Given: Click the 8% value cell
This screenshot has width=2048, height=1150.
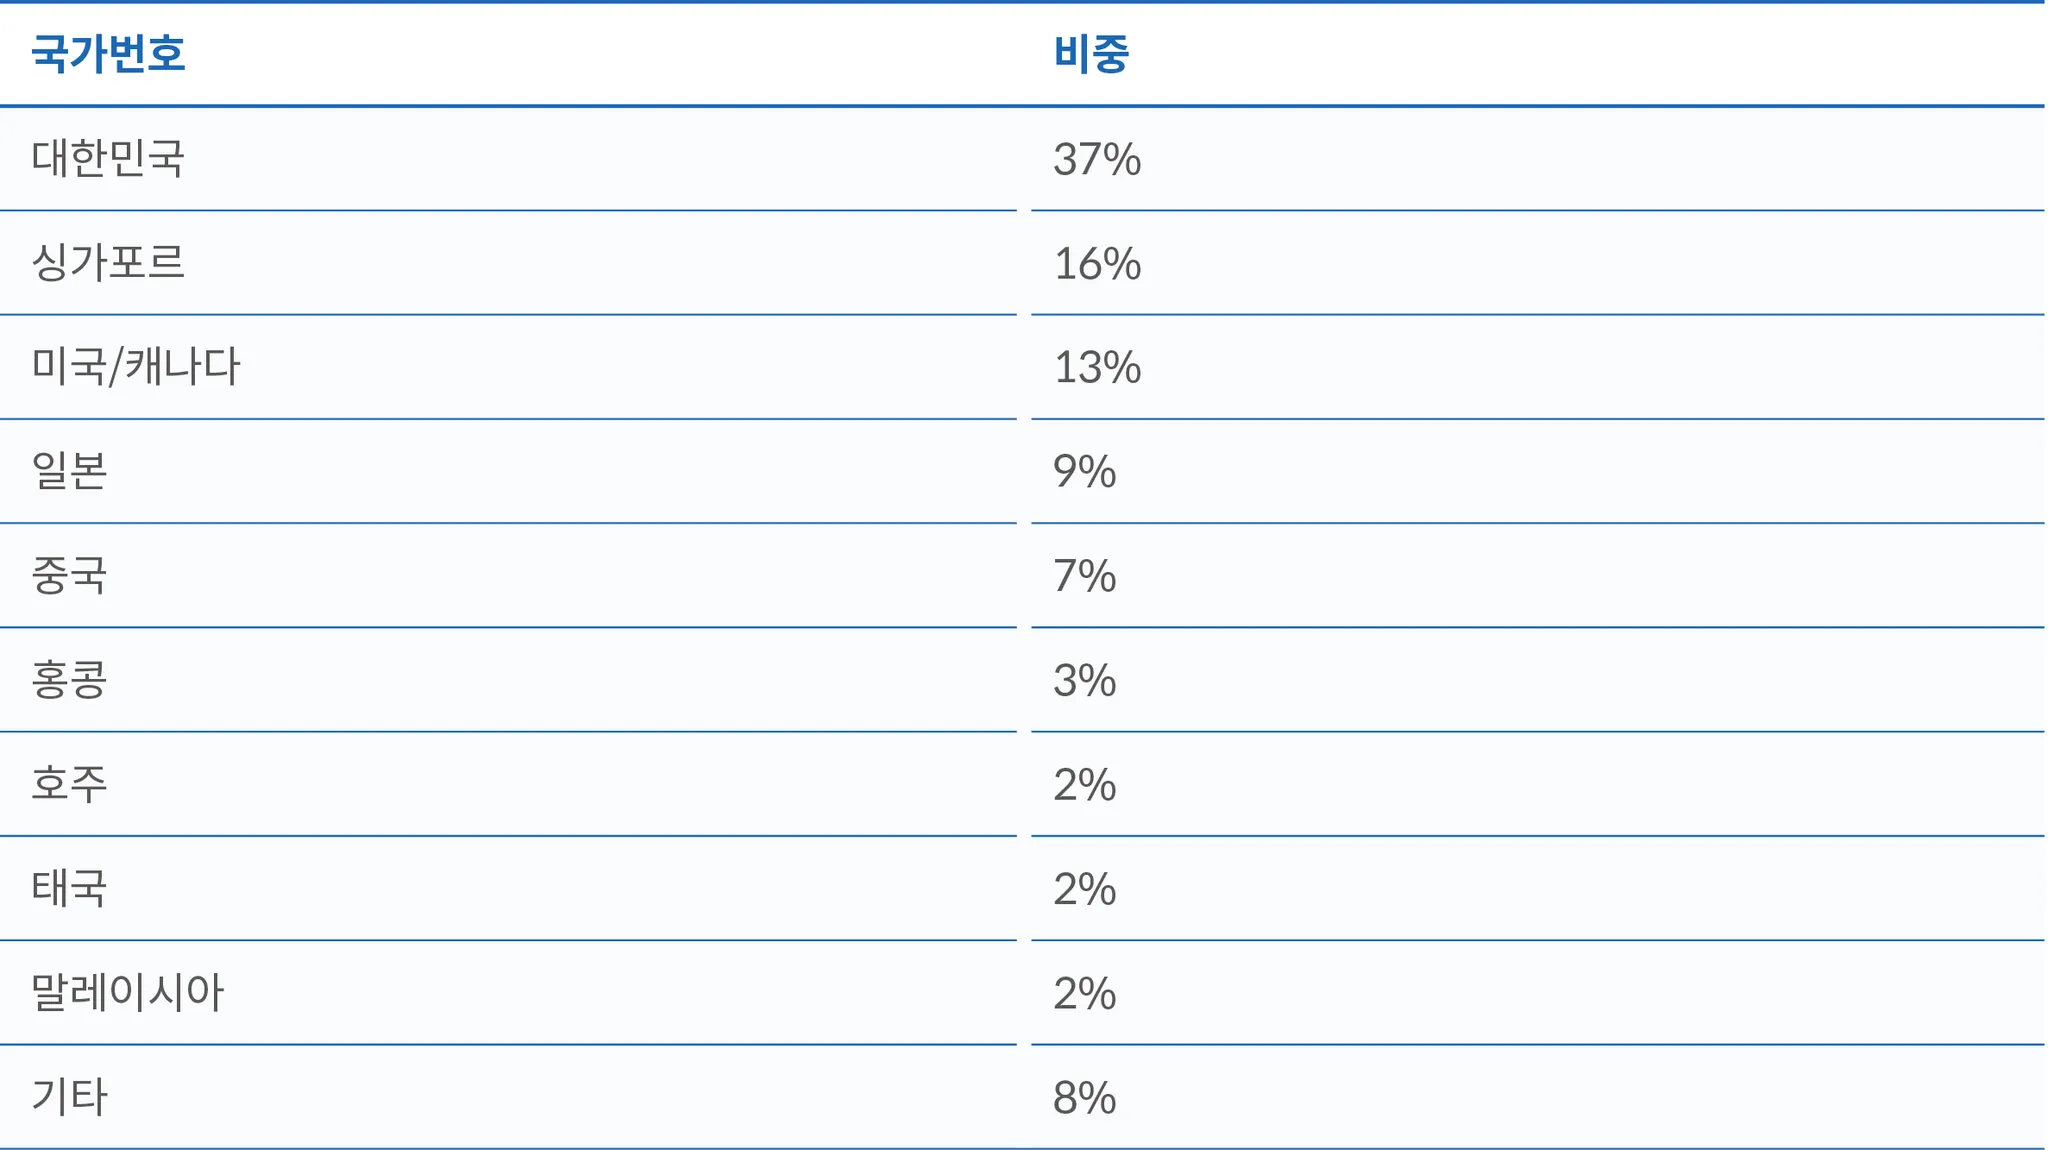Looking at the screenshot, I should tap(1084, 1098).
